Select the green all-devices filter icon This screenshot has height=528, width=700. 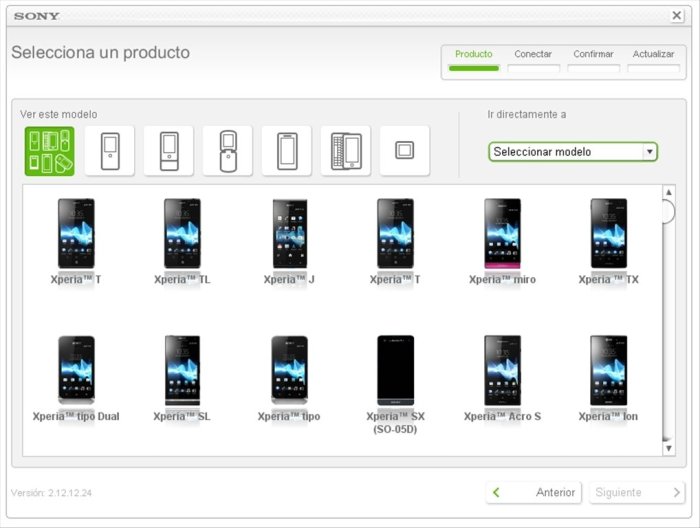tap(49, 151)
